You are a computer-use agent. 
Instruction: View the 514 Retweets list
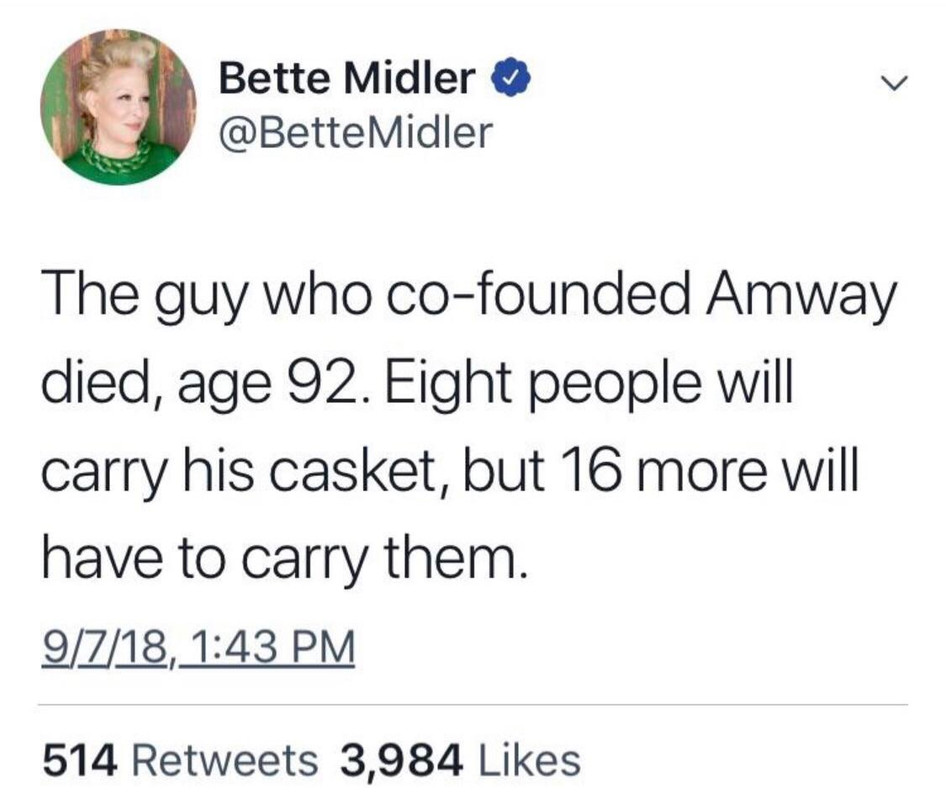point(180,760)
